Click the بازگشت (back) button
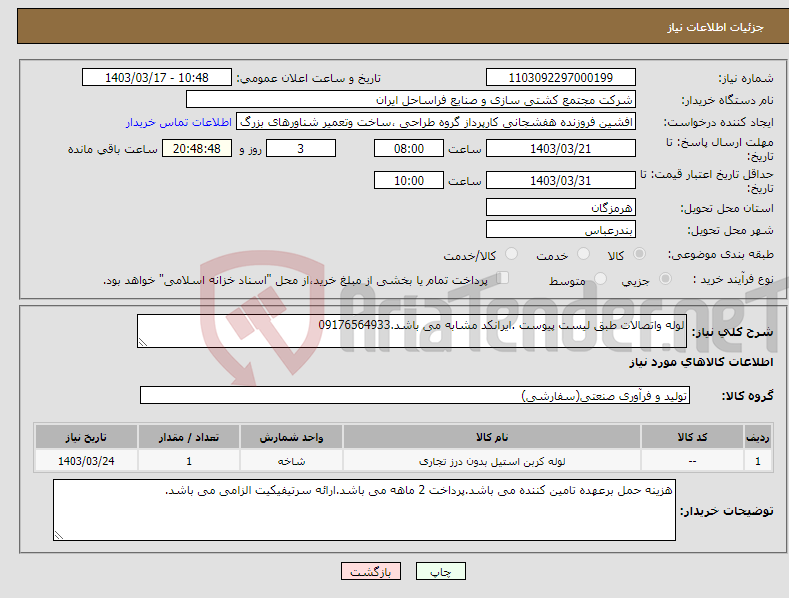Image resolution: width=789 pixels, height=598 pixels. 371,571
